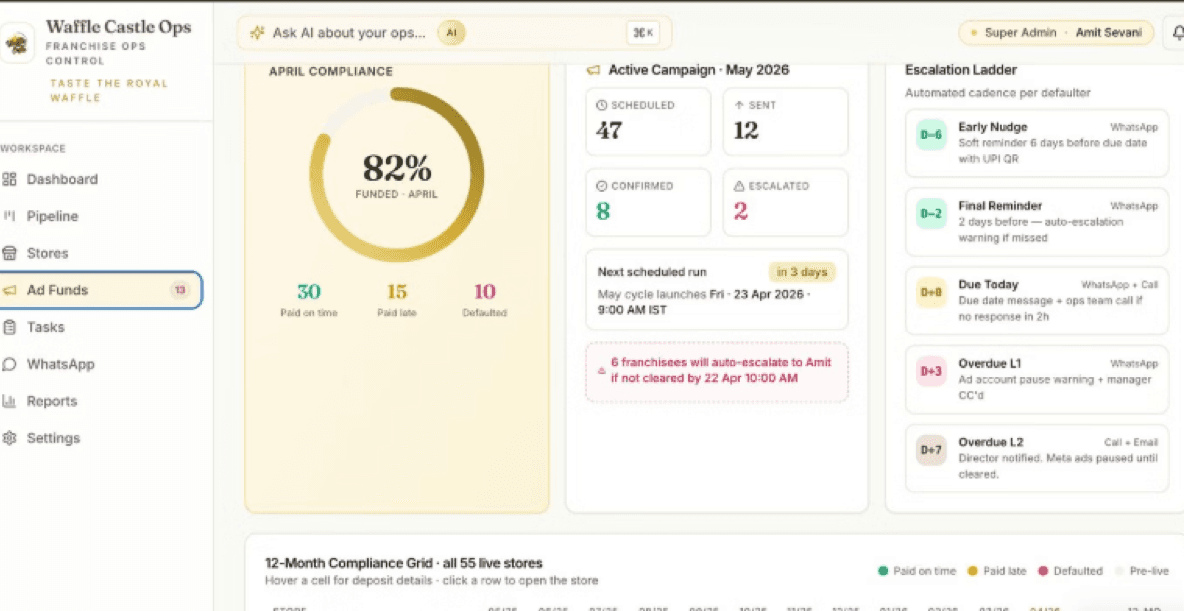Click the Paid on time green legend dot
Viewport: 1184px width, 611px height.
883,571
